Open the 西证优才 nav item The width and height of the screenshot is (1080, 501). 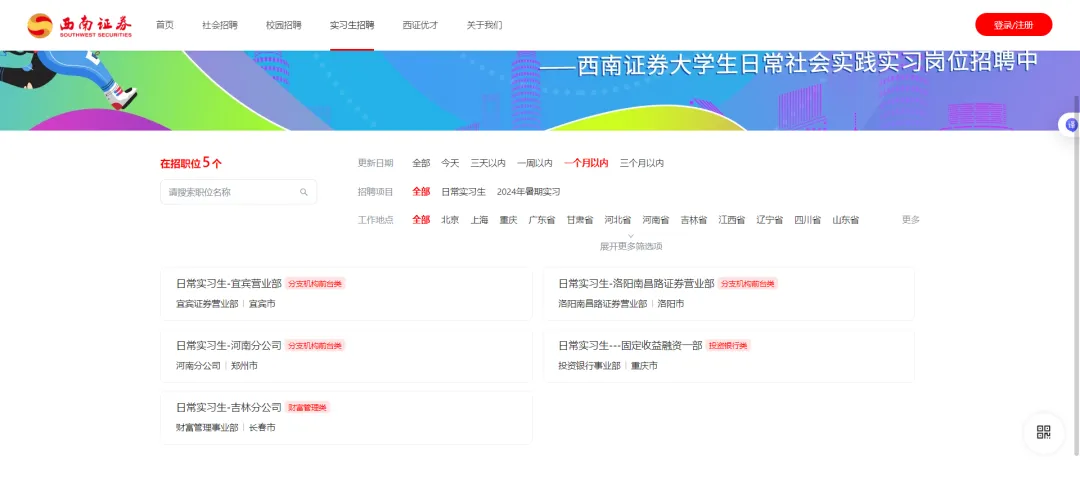[420, 25]
